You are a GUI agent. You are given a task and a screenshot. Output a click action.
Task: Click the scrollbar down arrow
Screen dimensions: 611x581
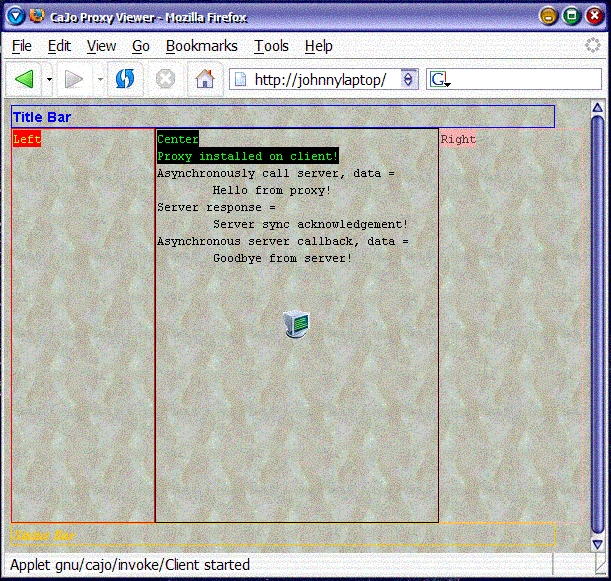[597, 544]
